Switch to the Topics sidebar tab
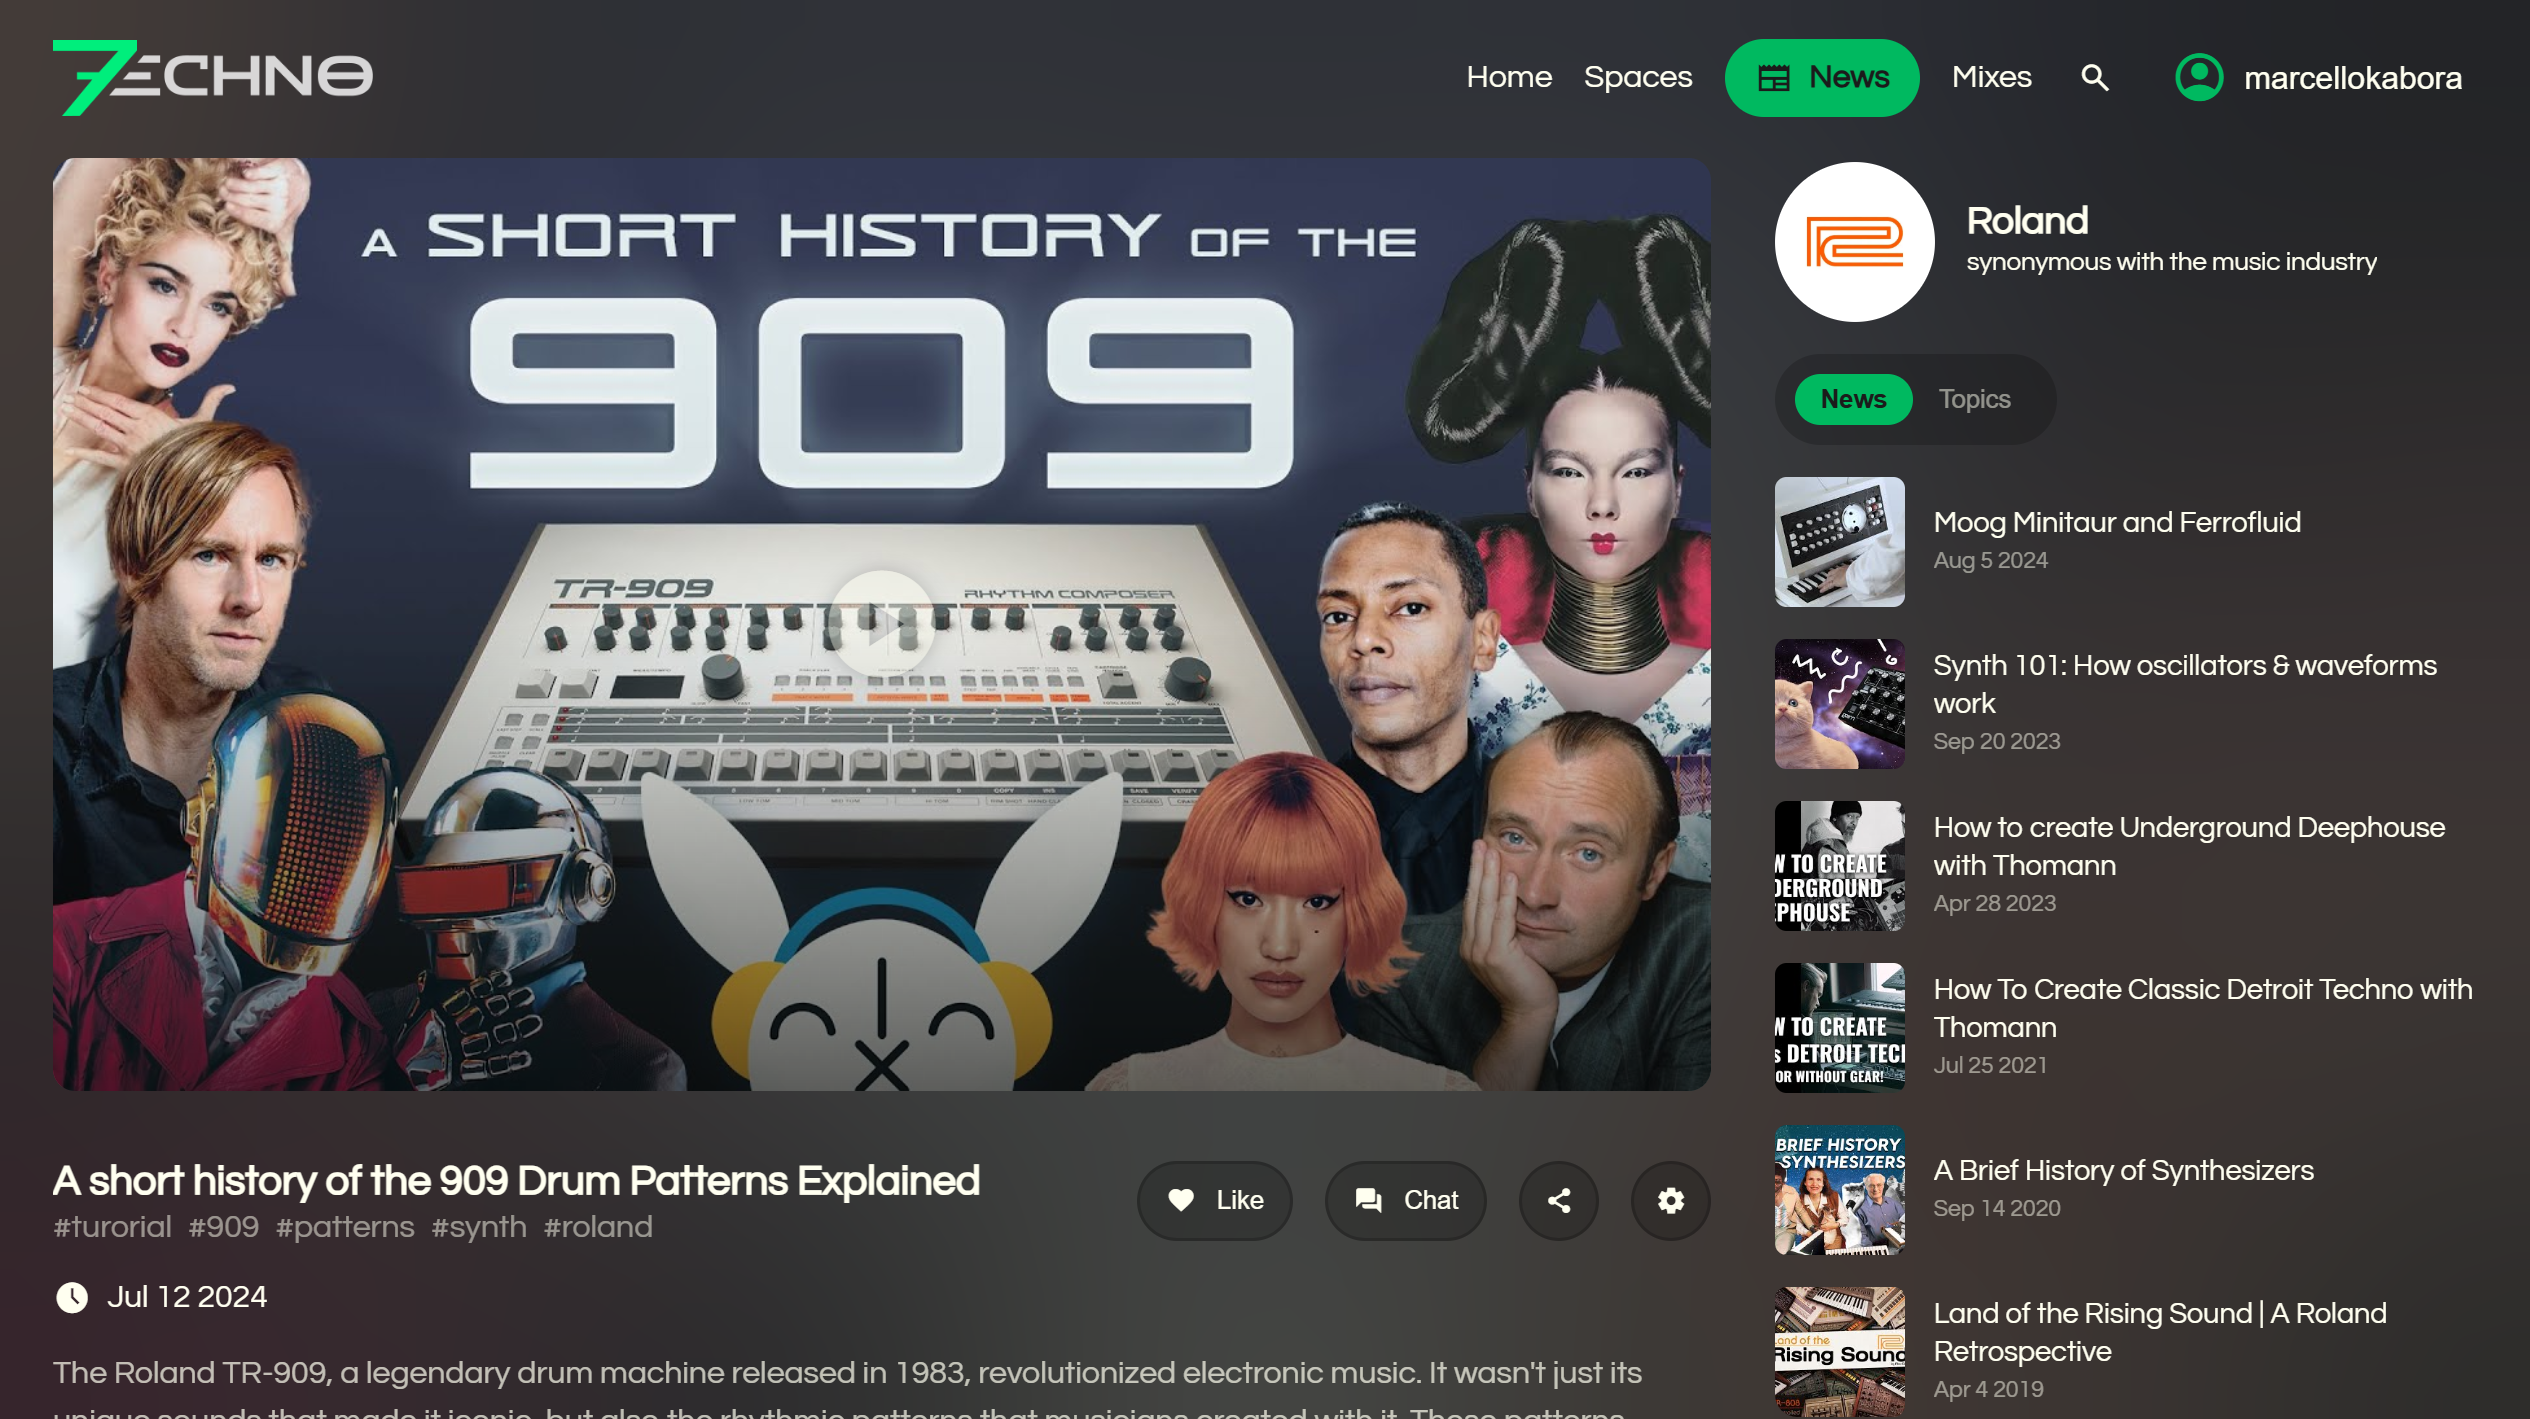The image size is (2530, 1419). 1974,399
